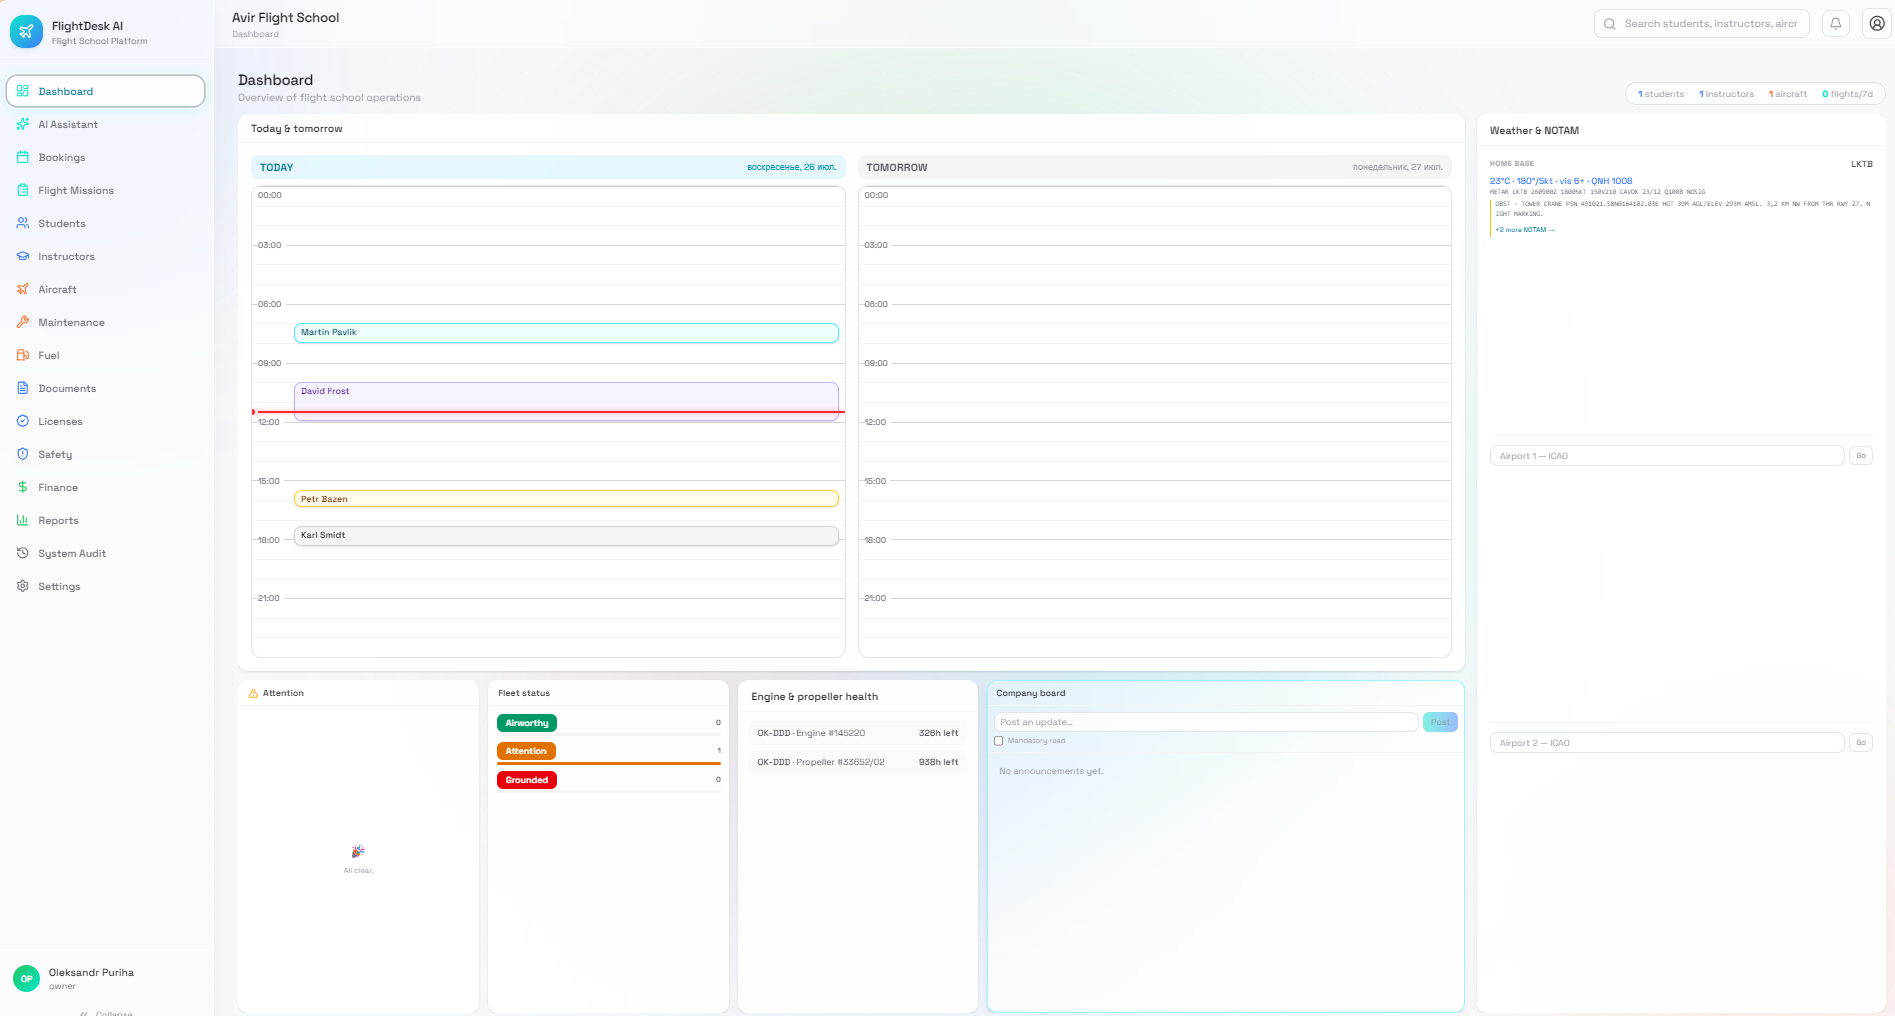The height and width of the screenshot is (1016, 1895).
Task: Click the '1 students' stat chip
Action: [1661, 94]
